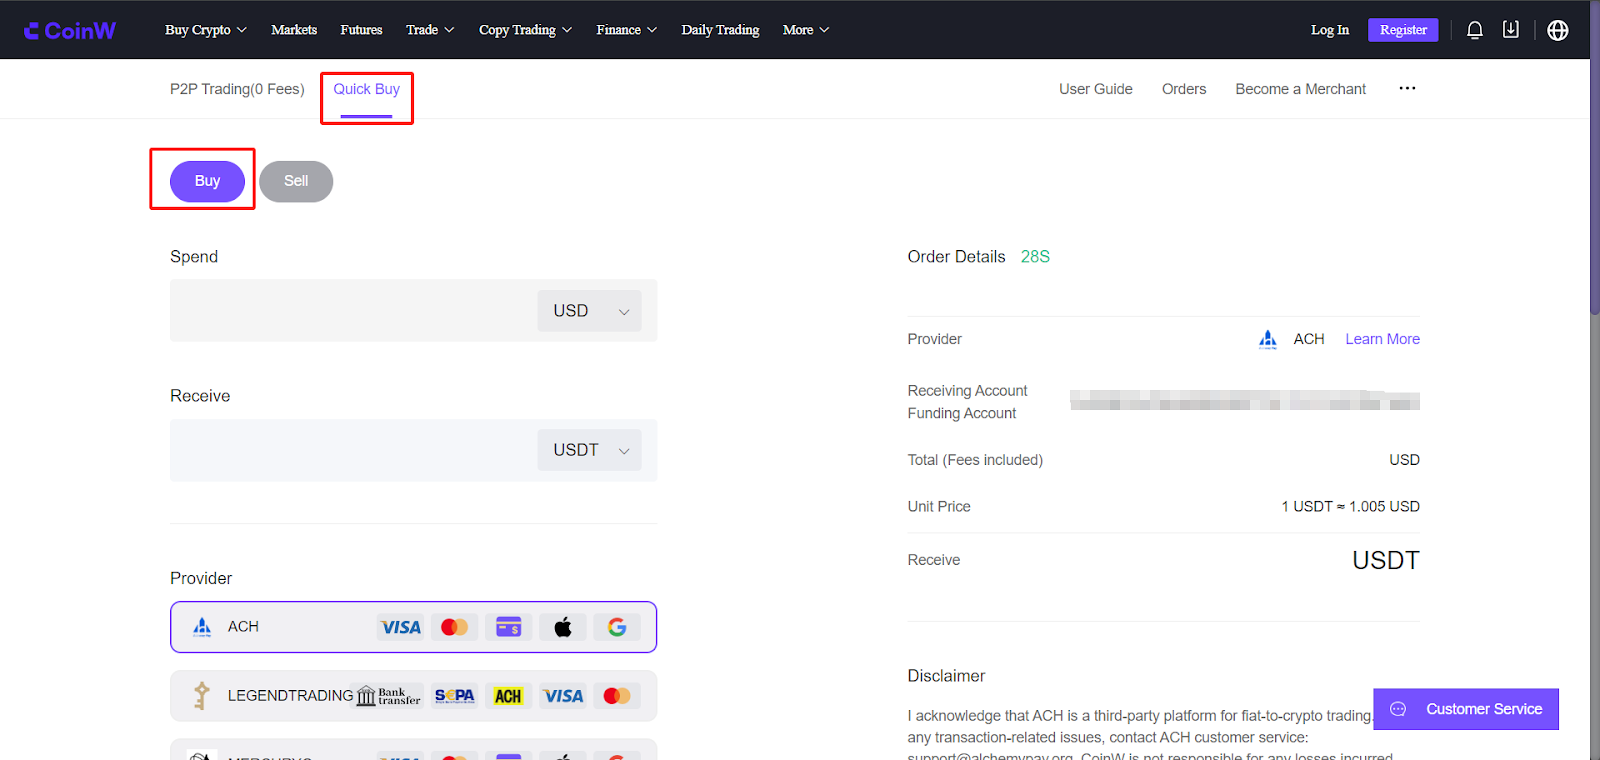Click Mastercard icon in LegendTrading row
The height and width of the screenshot is (760, 1600).
point(617,696)
